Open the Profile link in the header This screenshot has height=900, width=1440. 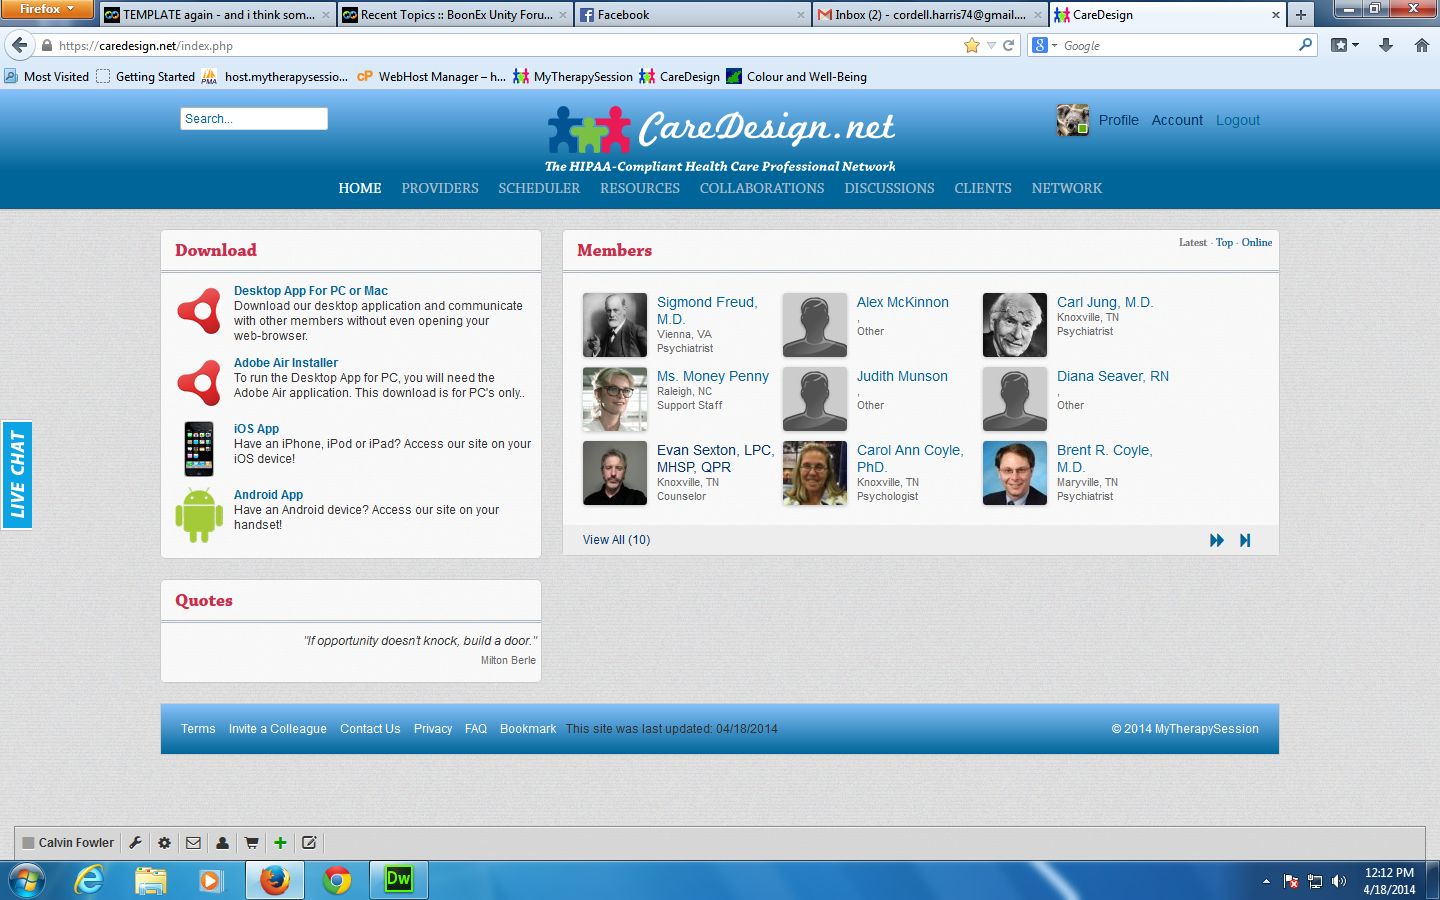1118,120
